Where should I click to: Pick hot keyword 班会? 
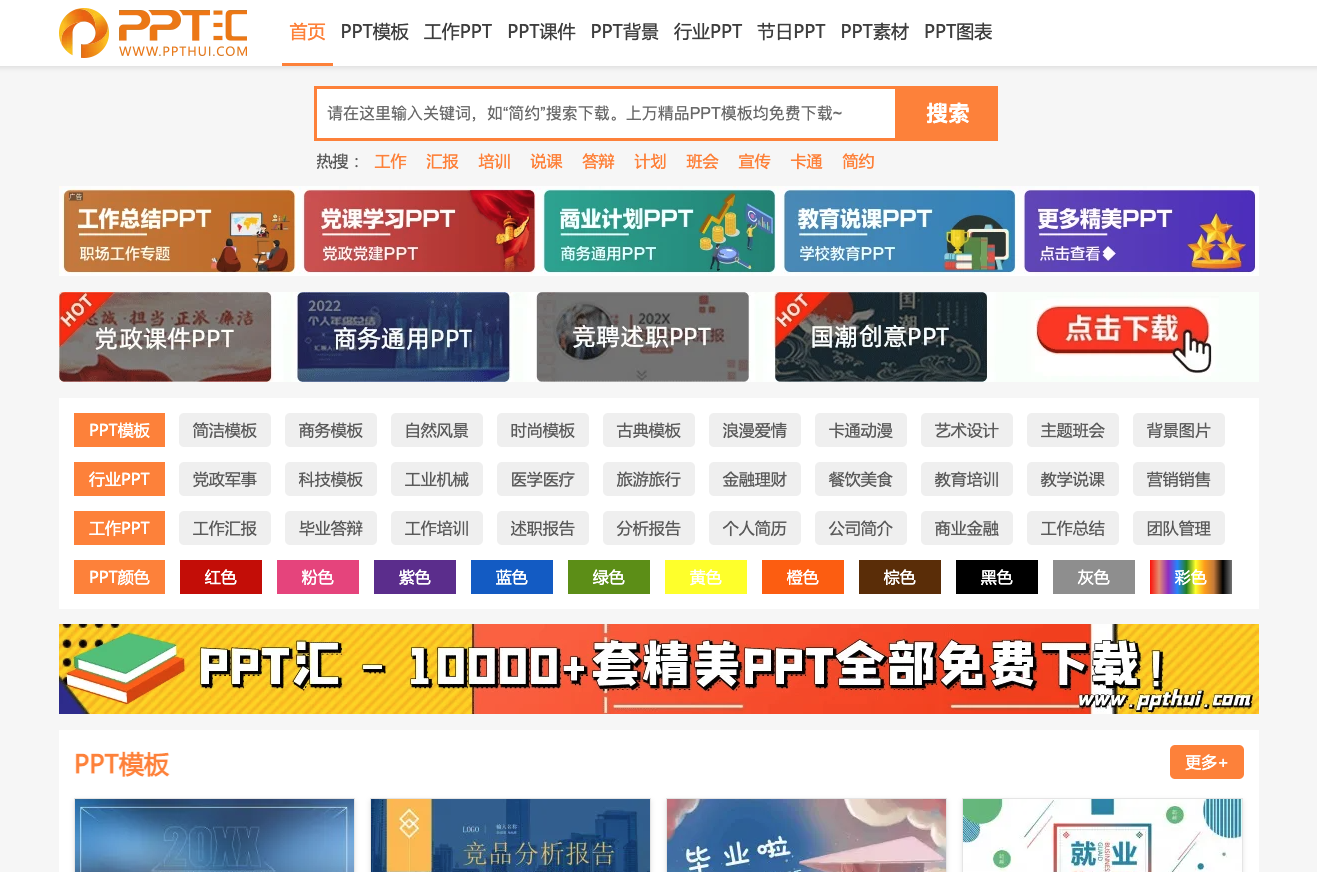tap(703, 162)
